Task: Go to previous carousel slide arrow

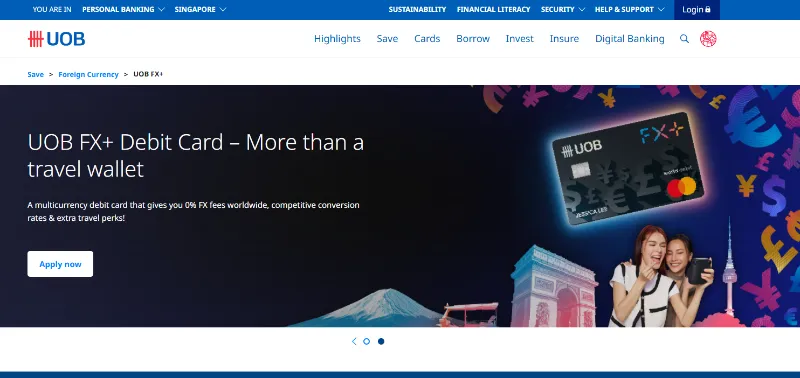Action: coord(354,341)
